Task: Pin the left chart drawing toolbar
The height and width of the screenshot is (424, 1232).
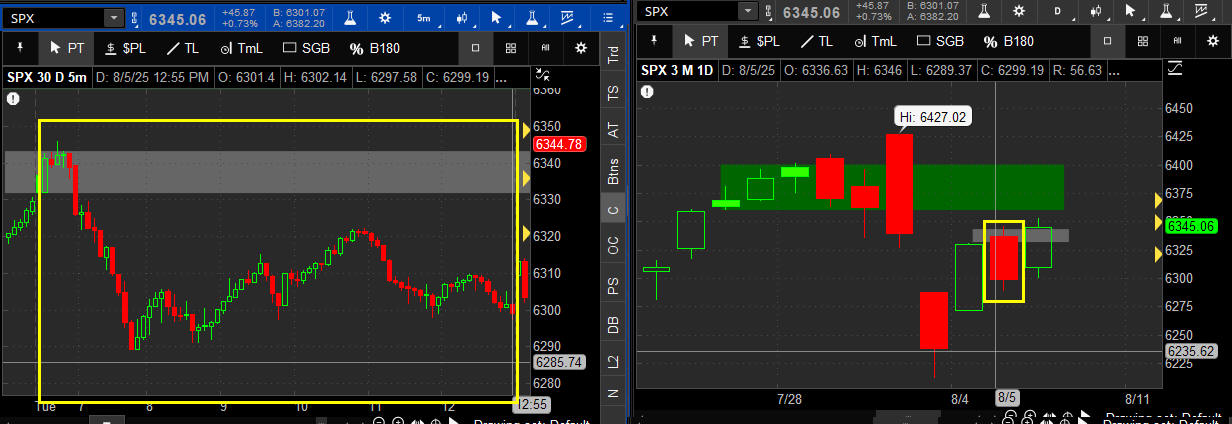Action: [18, 48]
